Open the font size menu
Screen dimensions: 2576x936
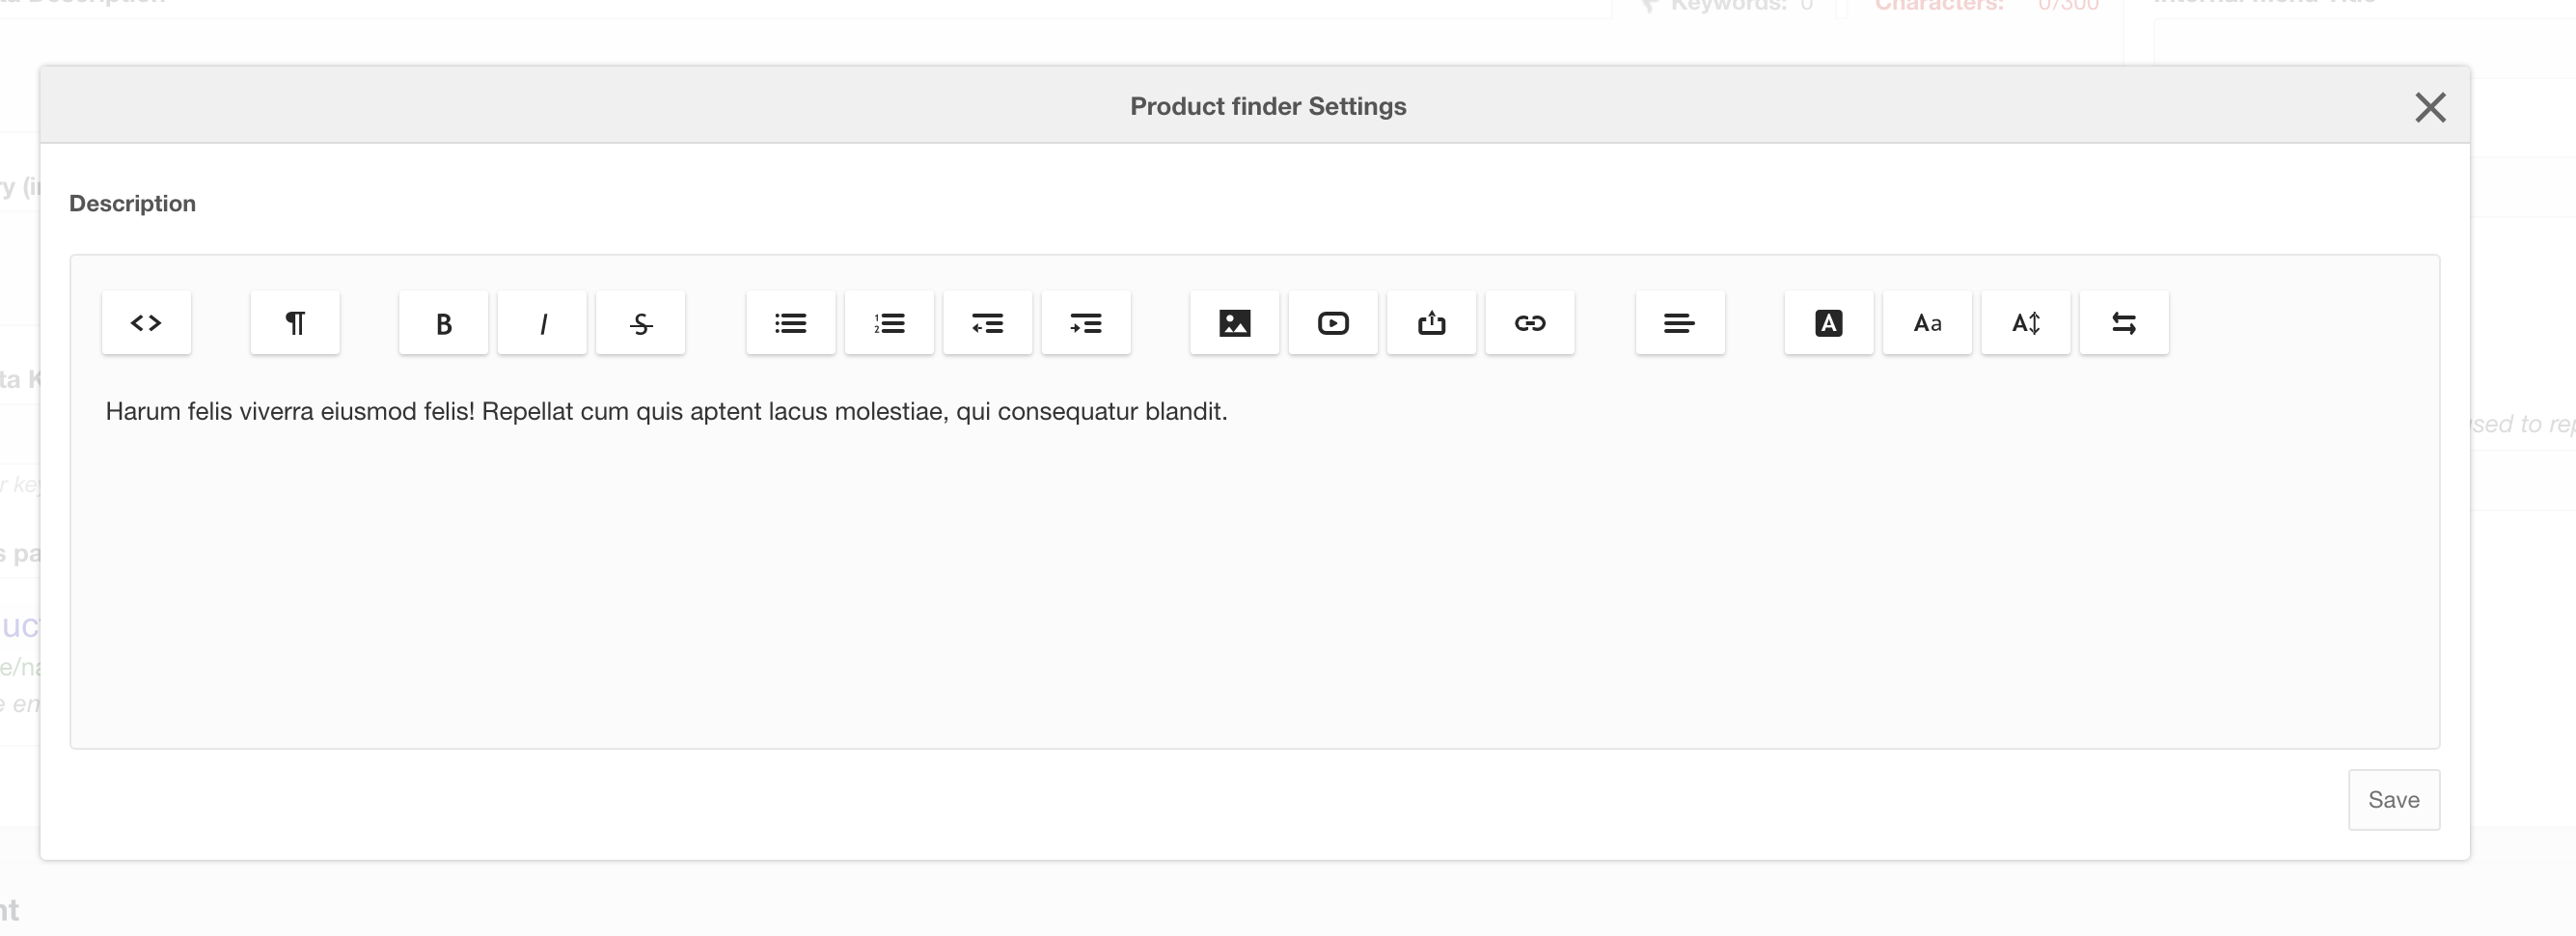pos(2026,323)
